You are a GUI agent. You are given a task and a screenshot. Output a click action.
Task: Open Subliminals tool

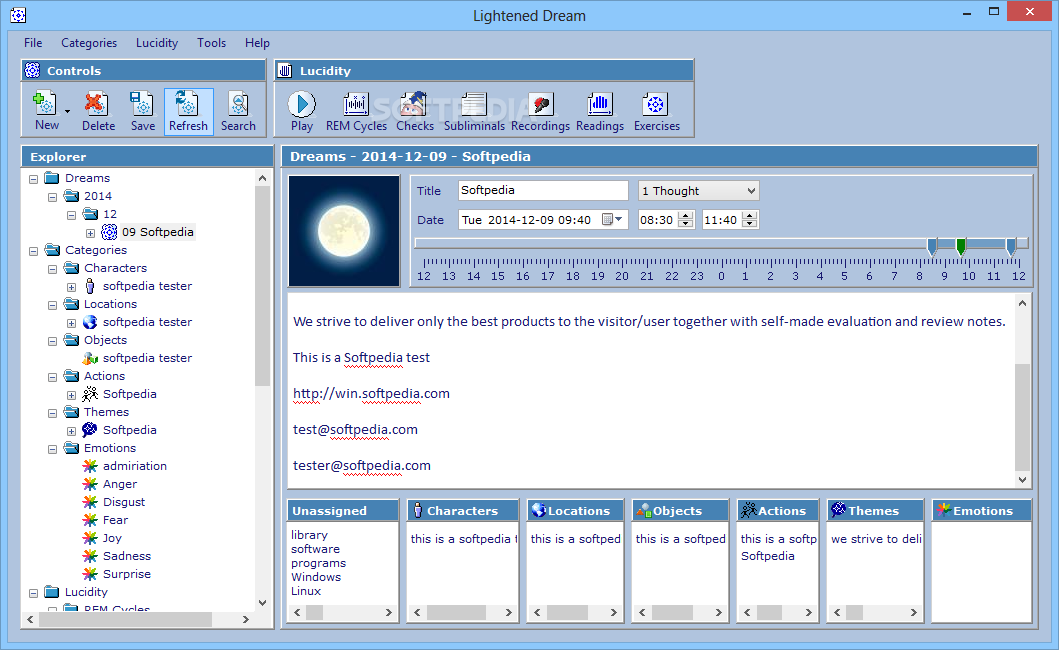tap(474, 112)
